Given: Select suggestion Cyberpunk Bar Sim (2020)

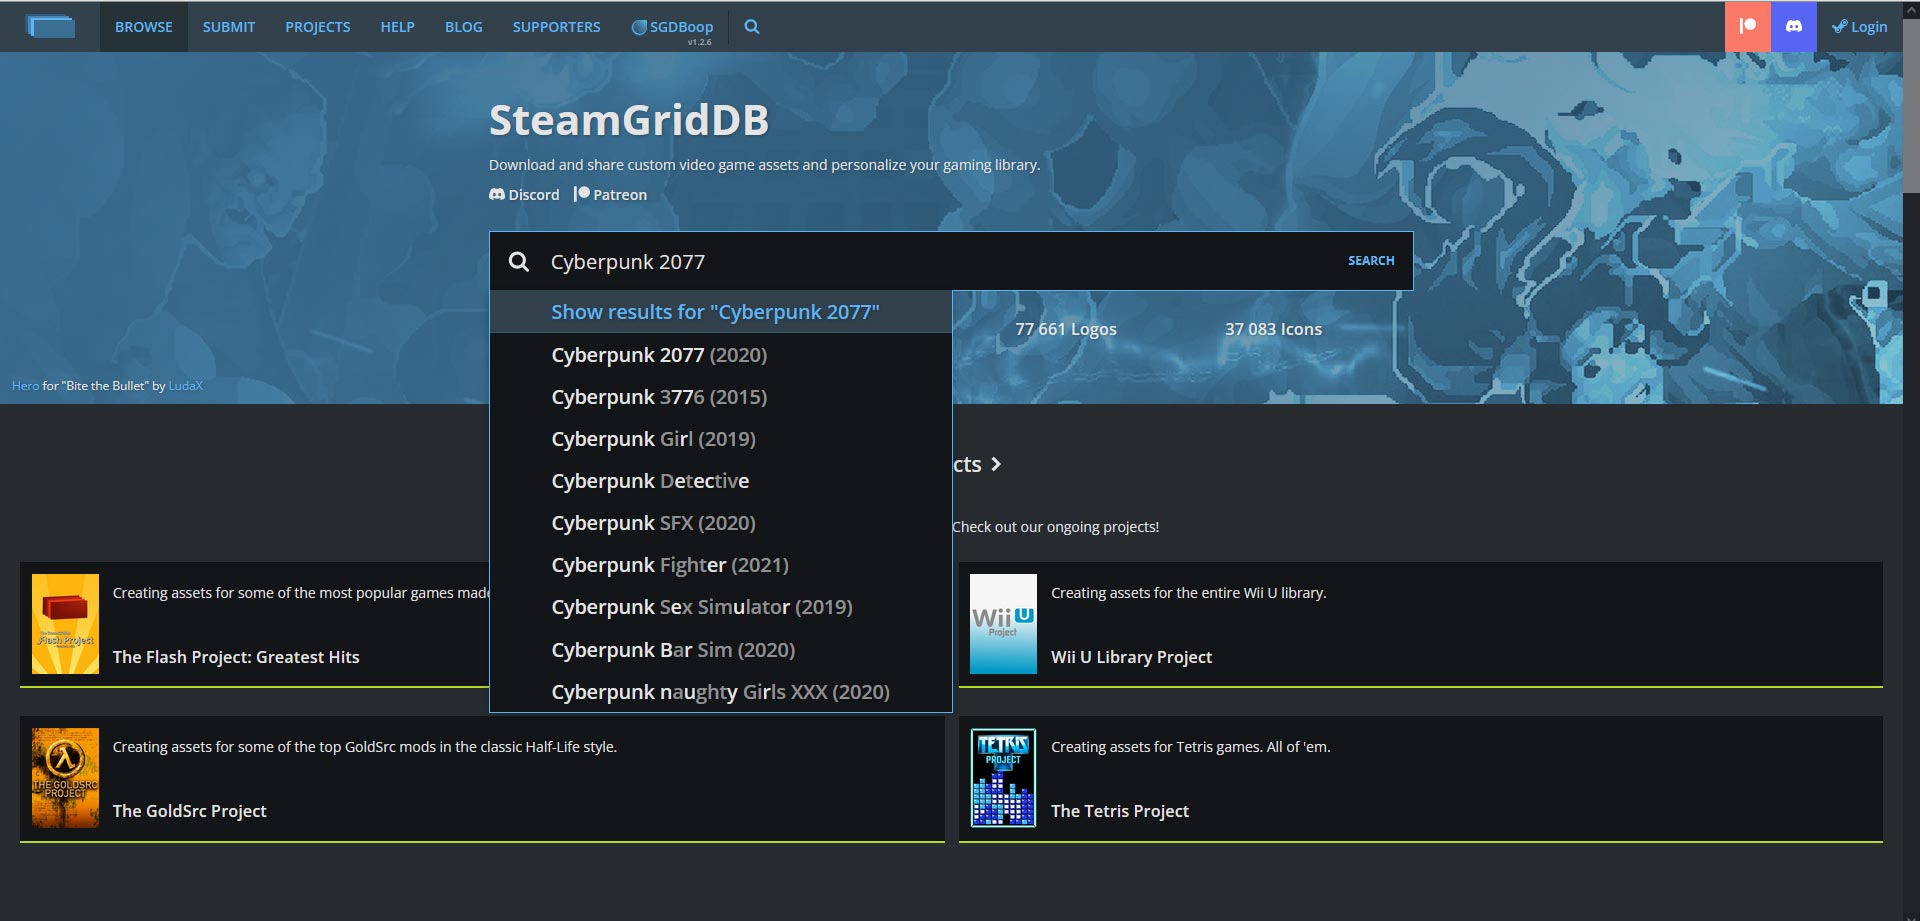Looking at the screenshot, I should (x=721, y=650).
